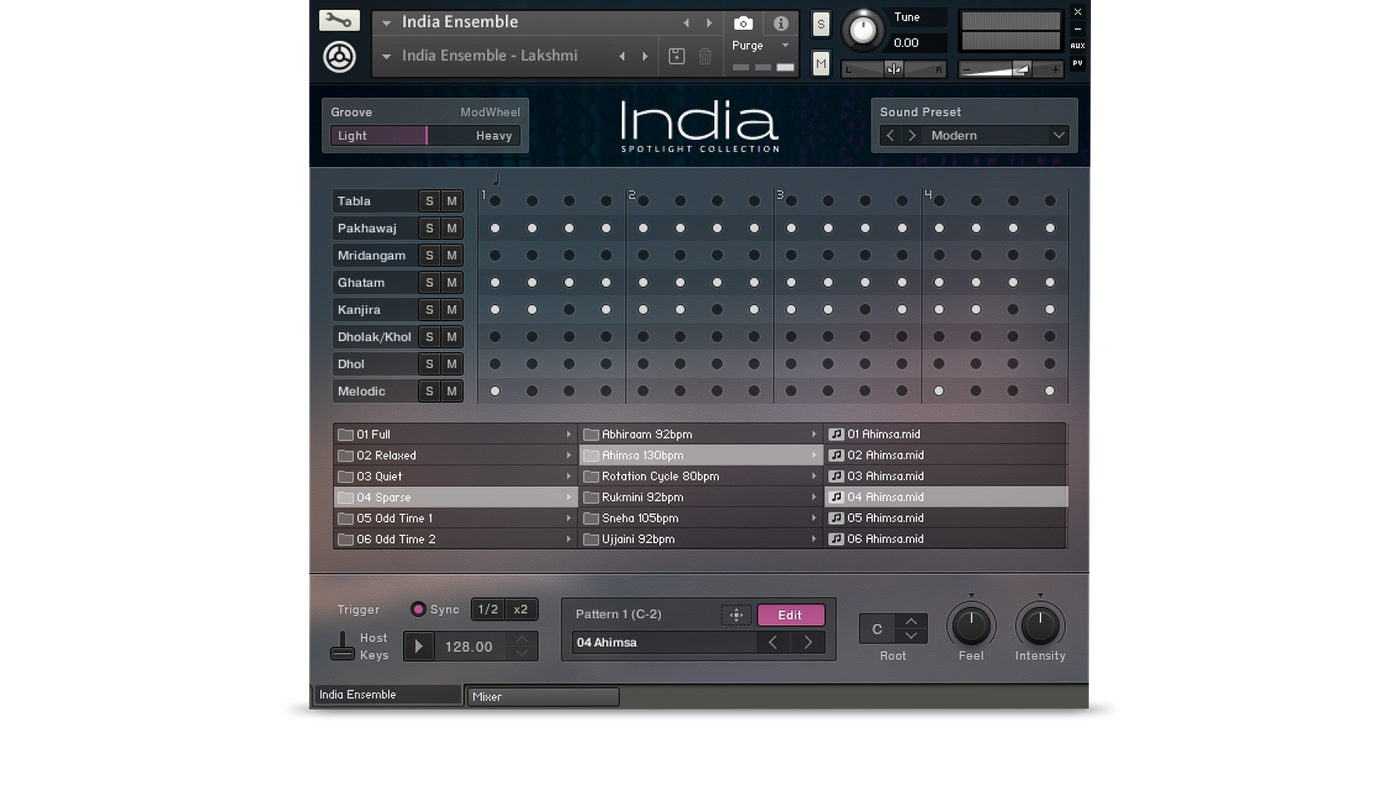Expand the 03 Quiet folder
Screen dimensions: 1400x804
pos(456,476)
